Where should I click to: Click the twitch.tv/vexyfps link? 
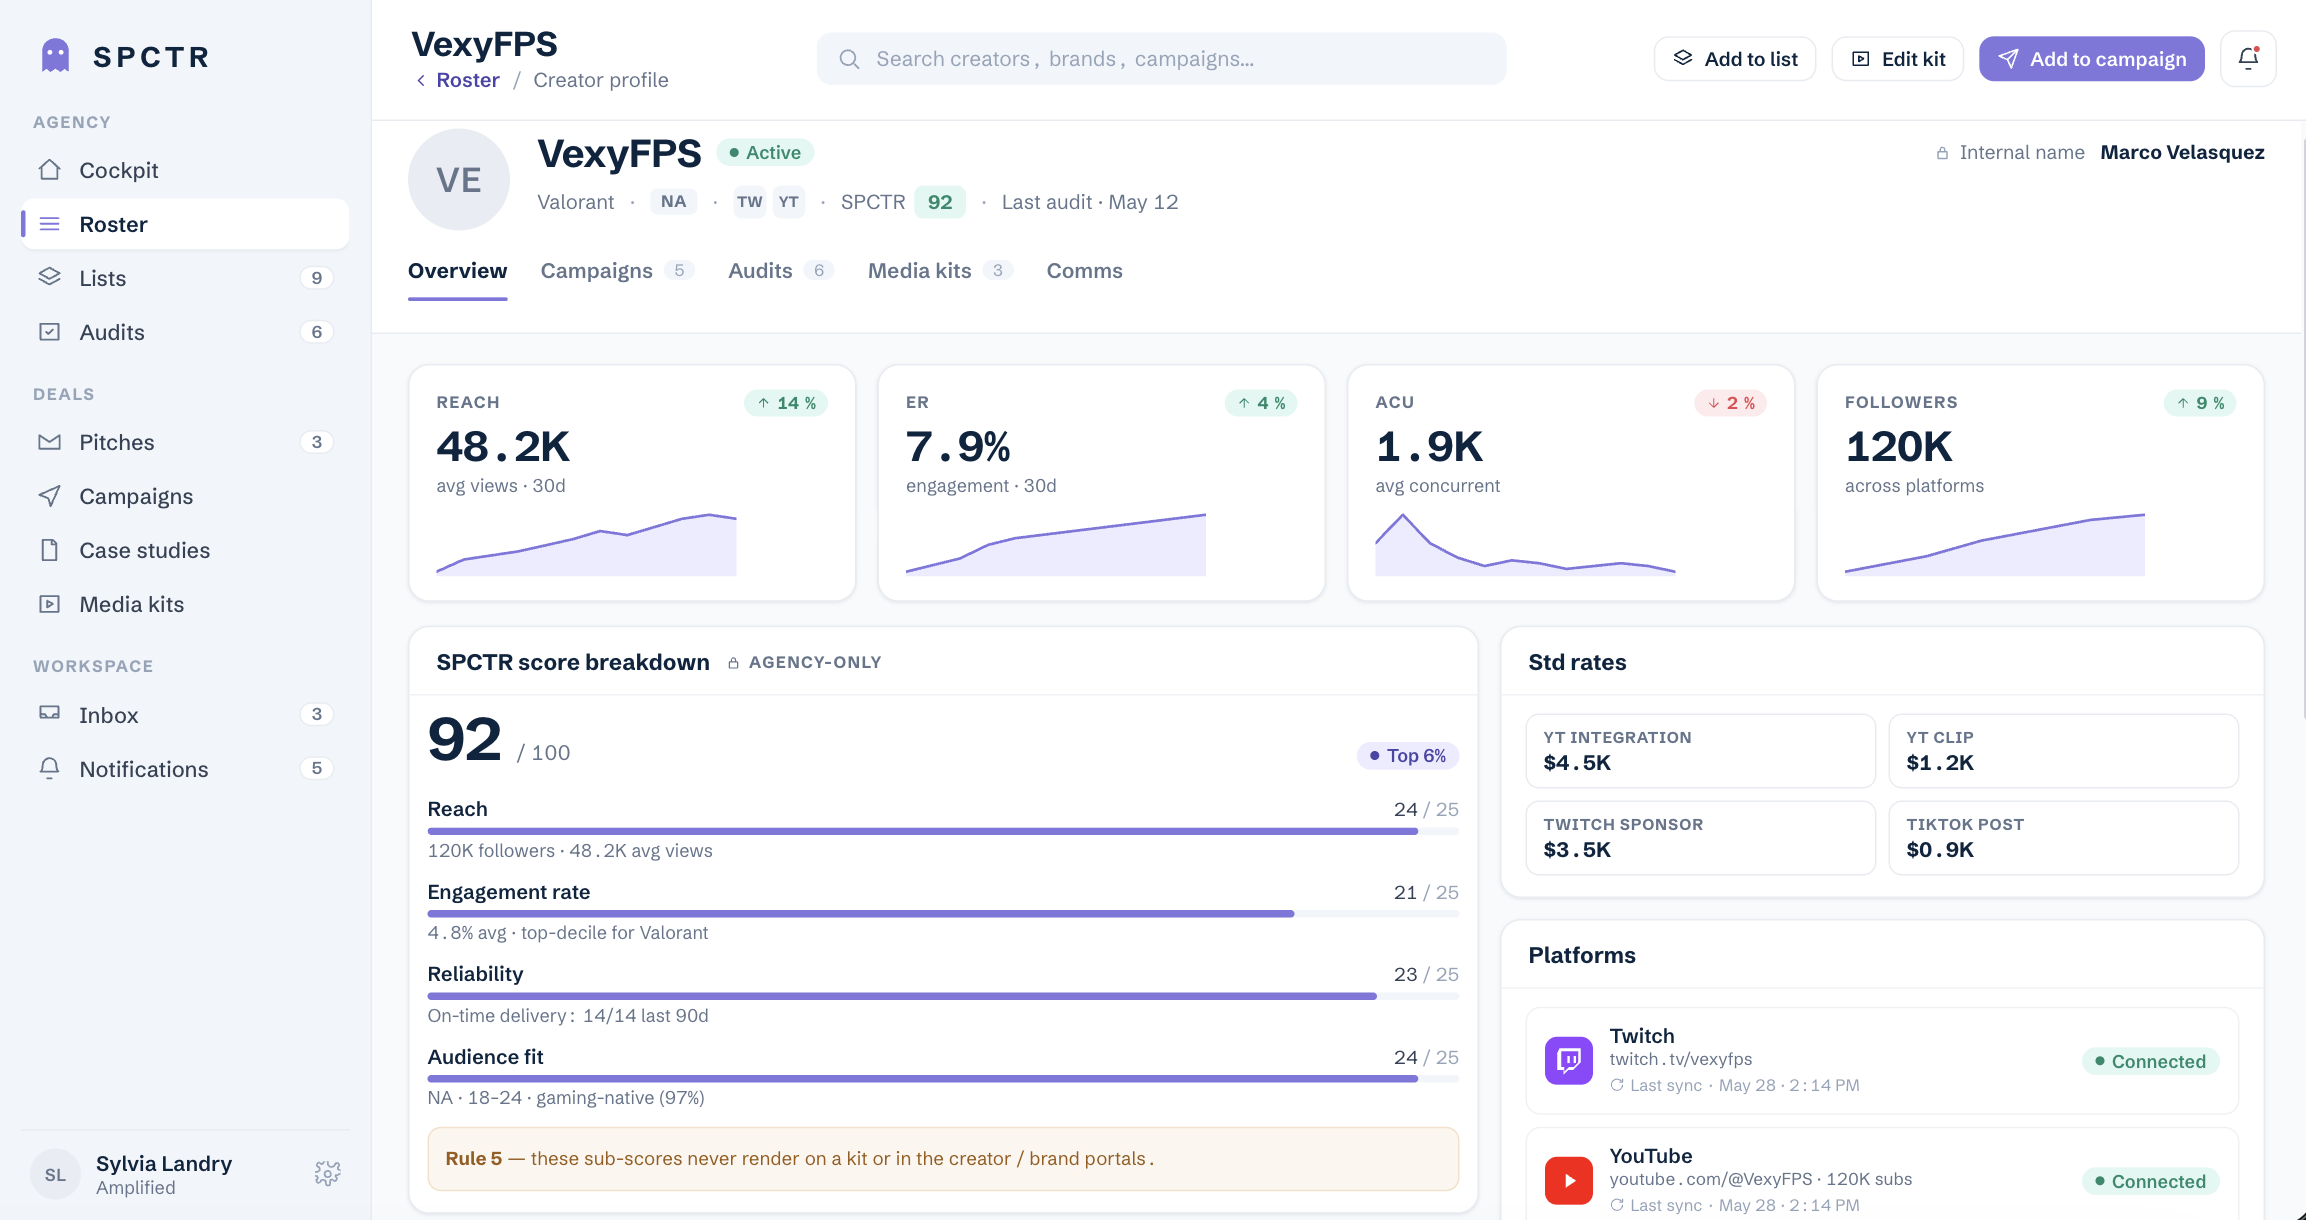click(1681, 1059)
